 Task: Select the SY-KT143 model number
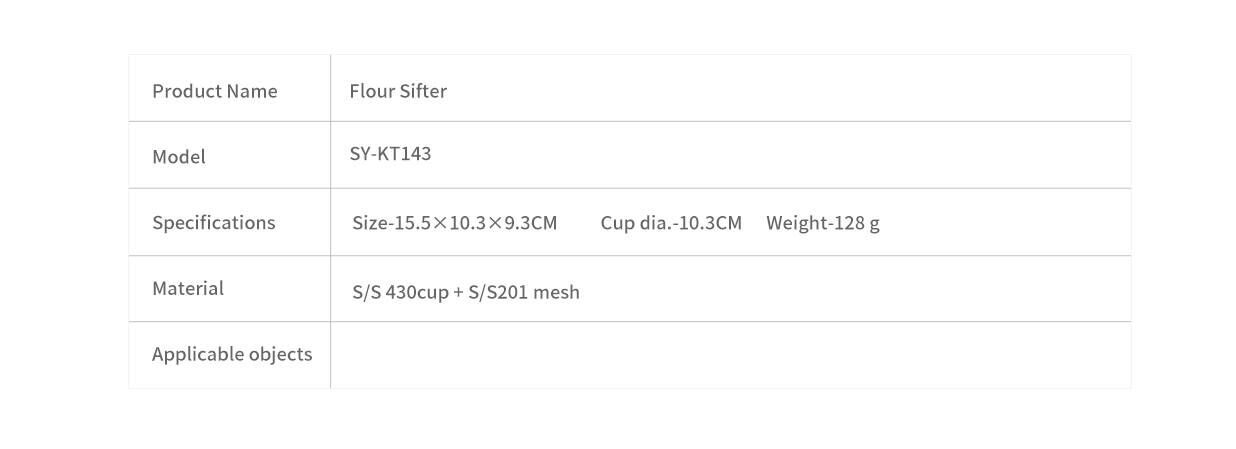tap(390, 154)
